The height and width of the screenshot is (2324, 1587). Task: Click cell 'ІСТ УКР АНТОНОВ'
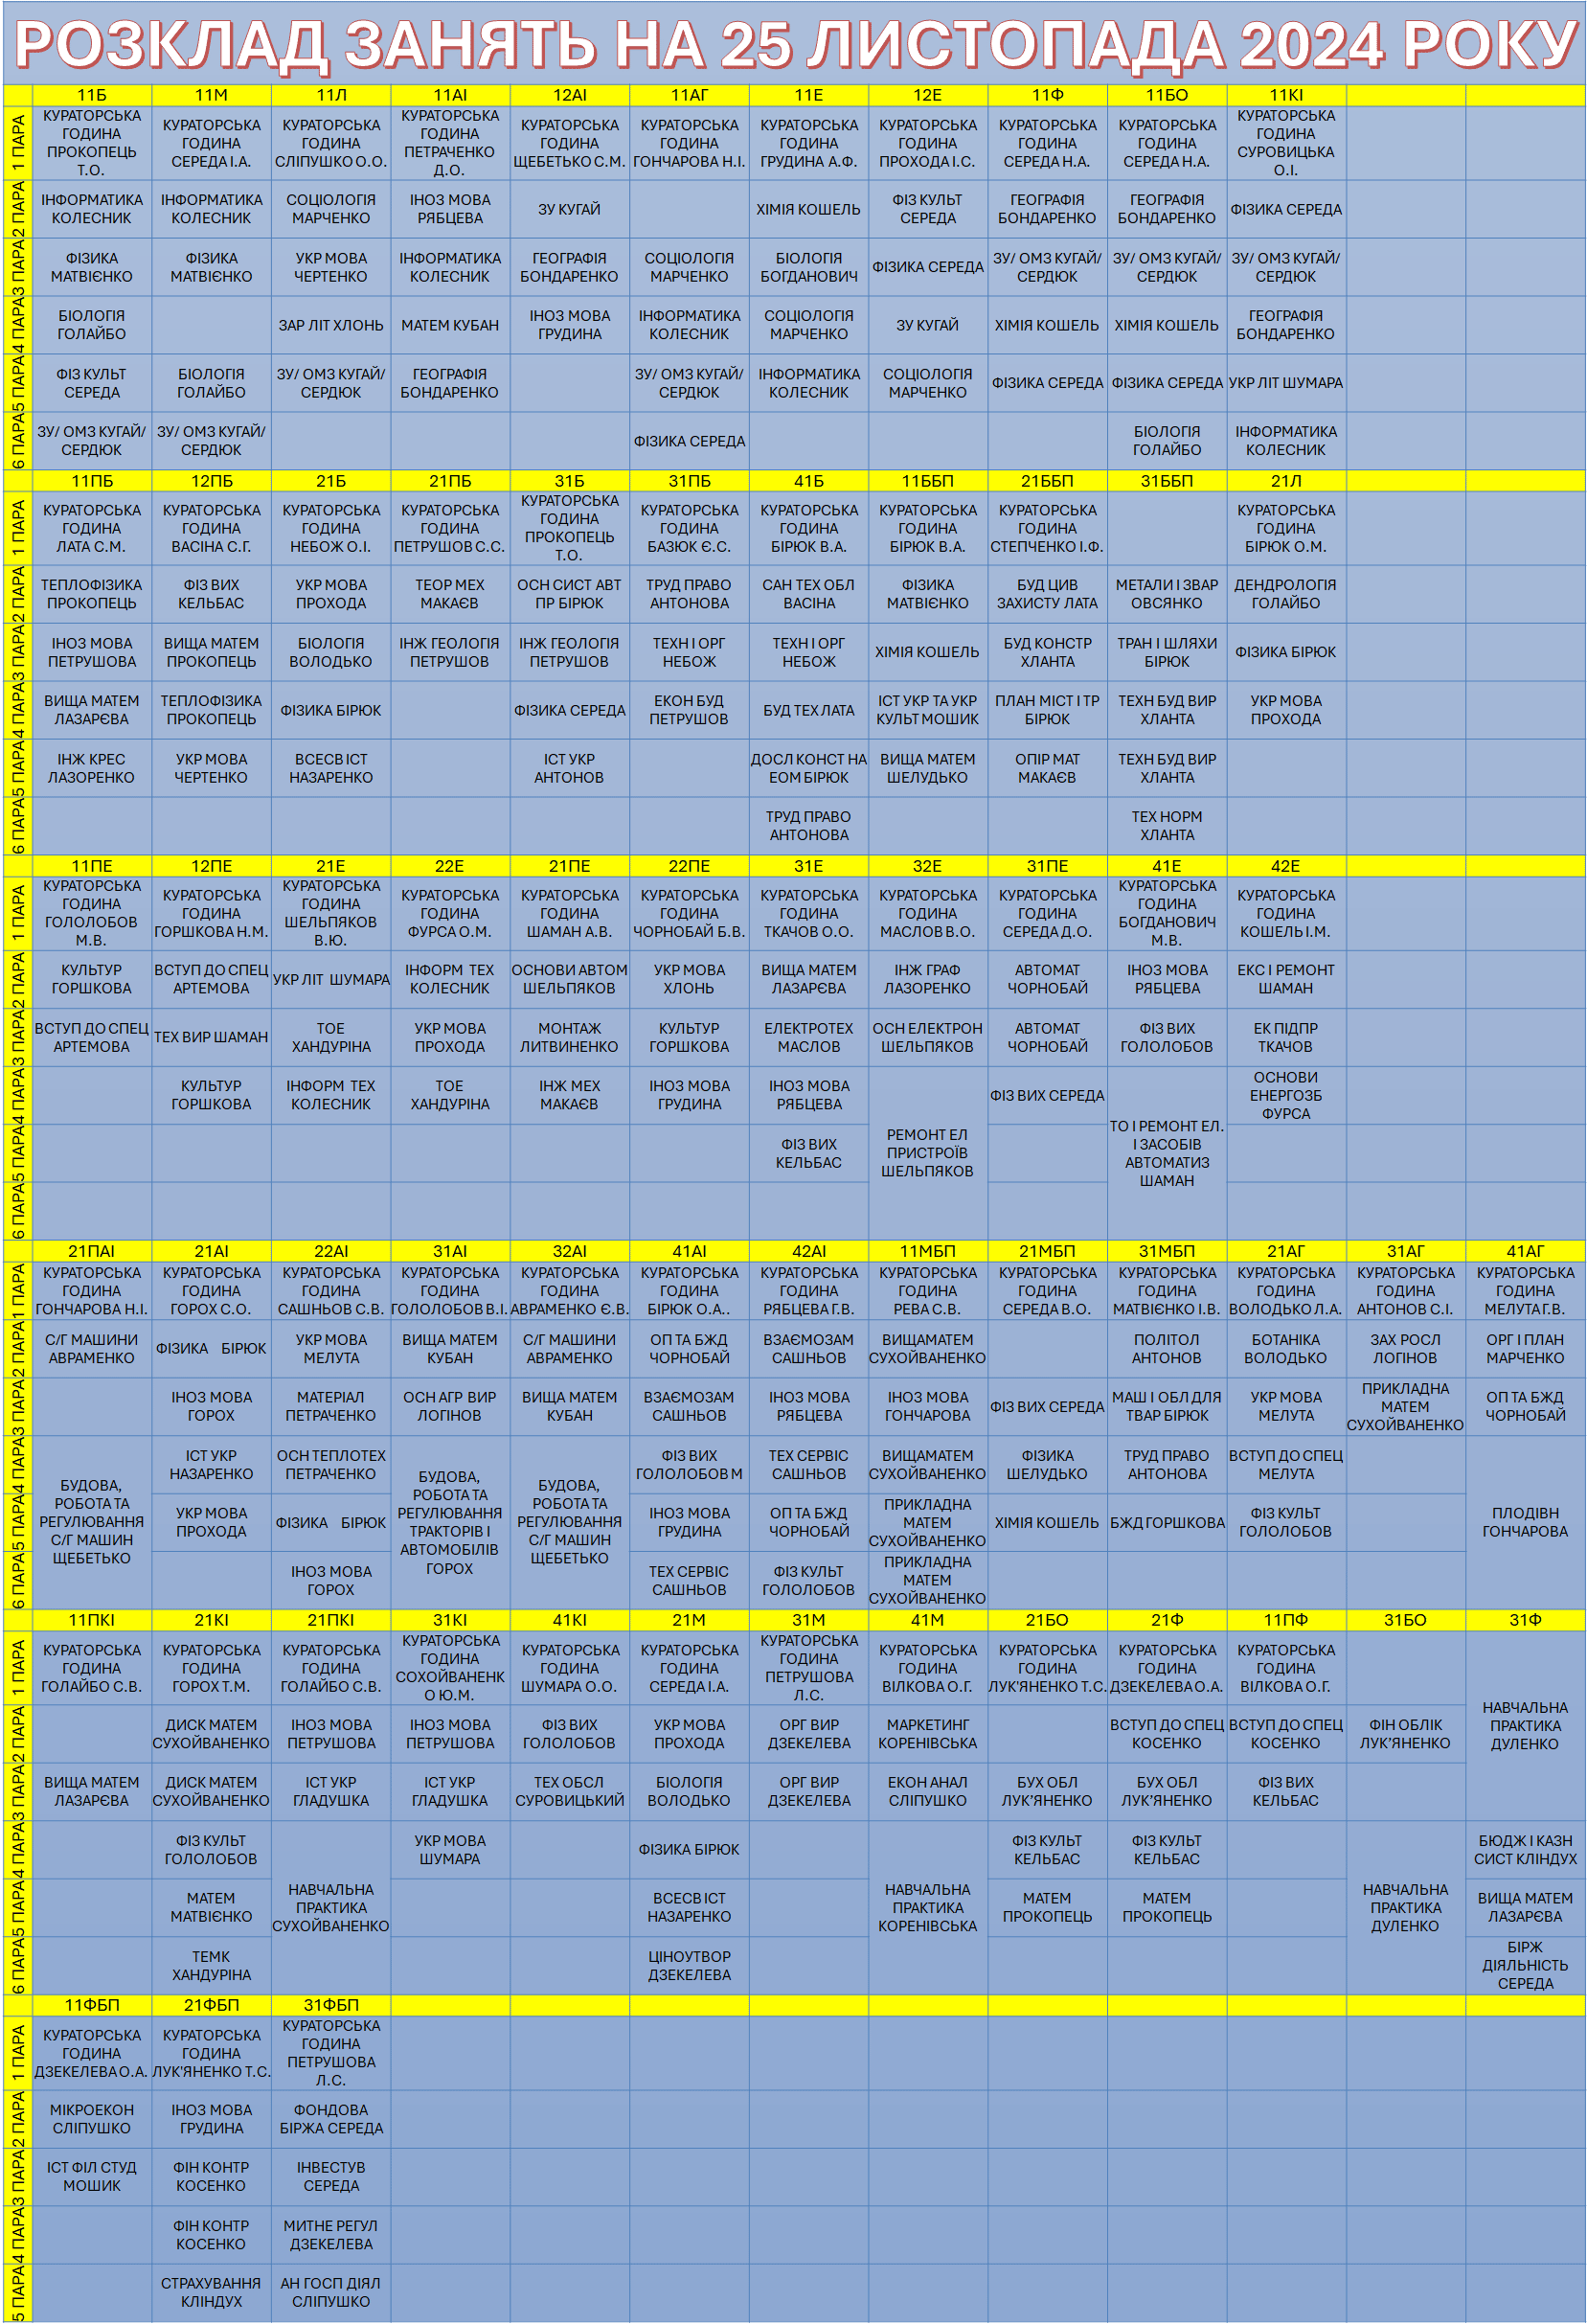569,768
